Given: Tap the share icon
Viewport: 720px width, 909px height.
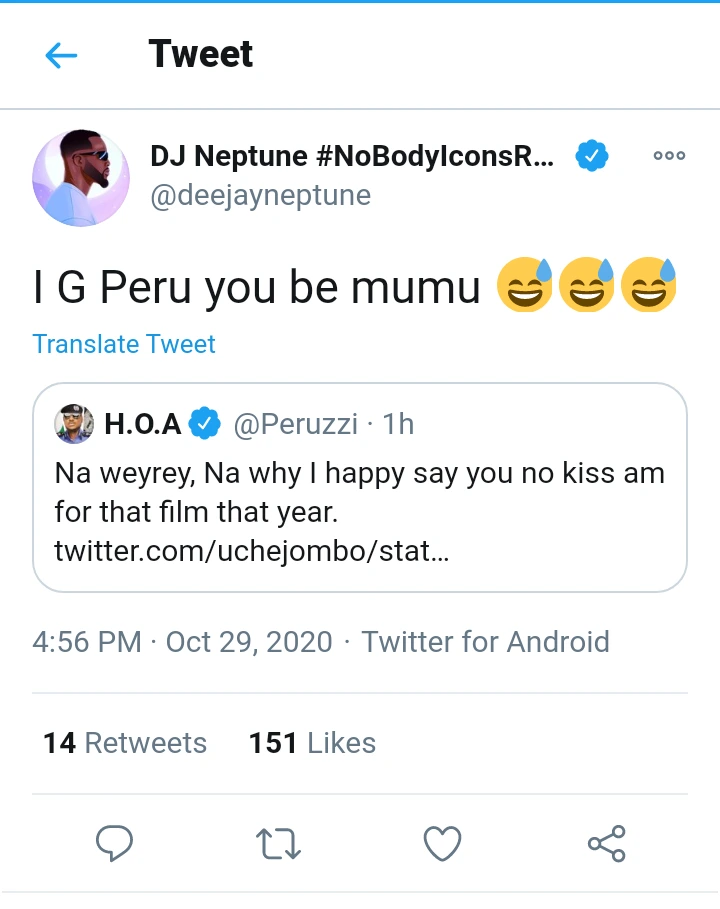Looking at the screenshot, I should tap(606, 844).
